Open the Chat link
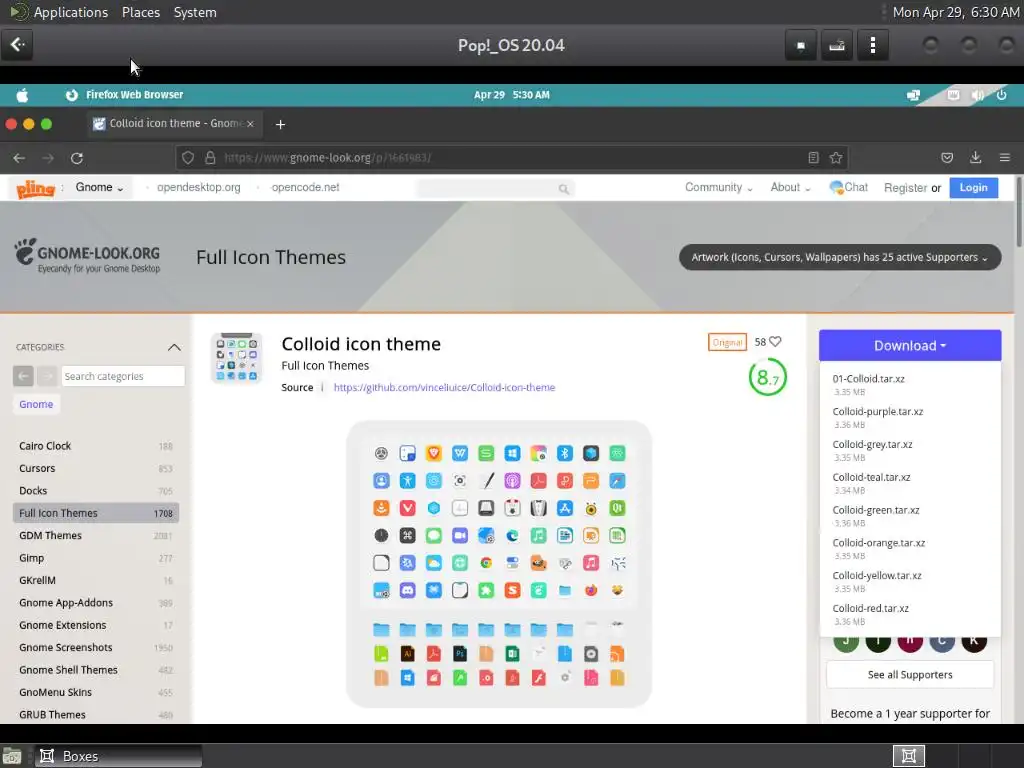The image size is (1024, 768). [848, 187]
